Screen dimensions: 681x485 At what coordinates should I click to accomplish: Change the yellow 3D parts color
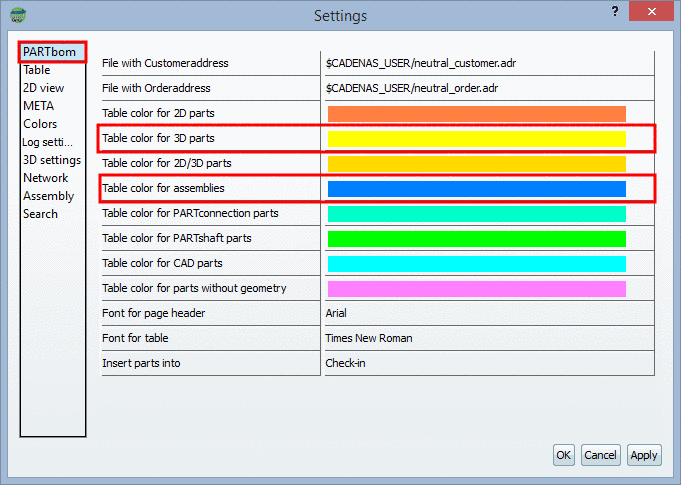pyautogui.click(x=476, y=138)
